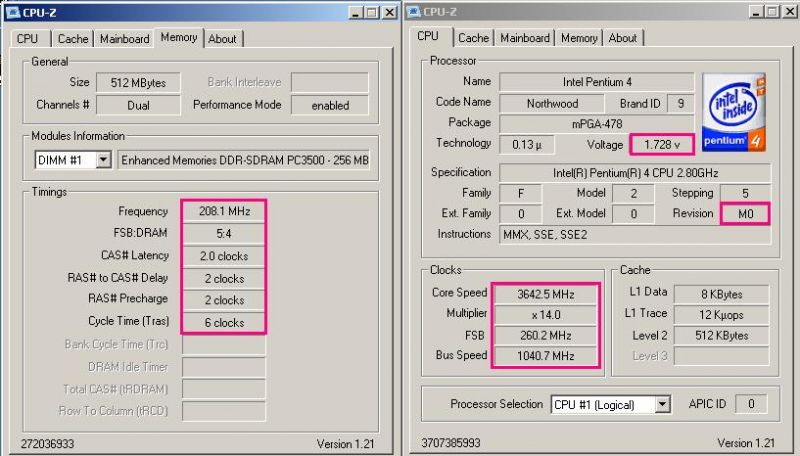
Task: Click the empty Bank Interleave field
Action: pos(330,83)
